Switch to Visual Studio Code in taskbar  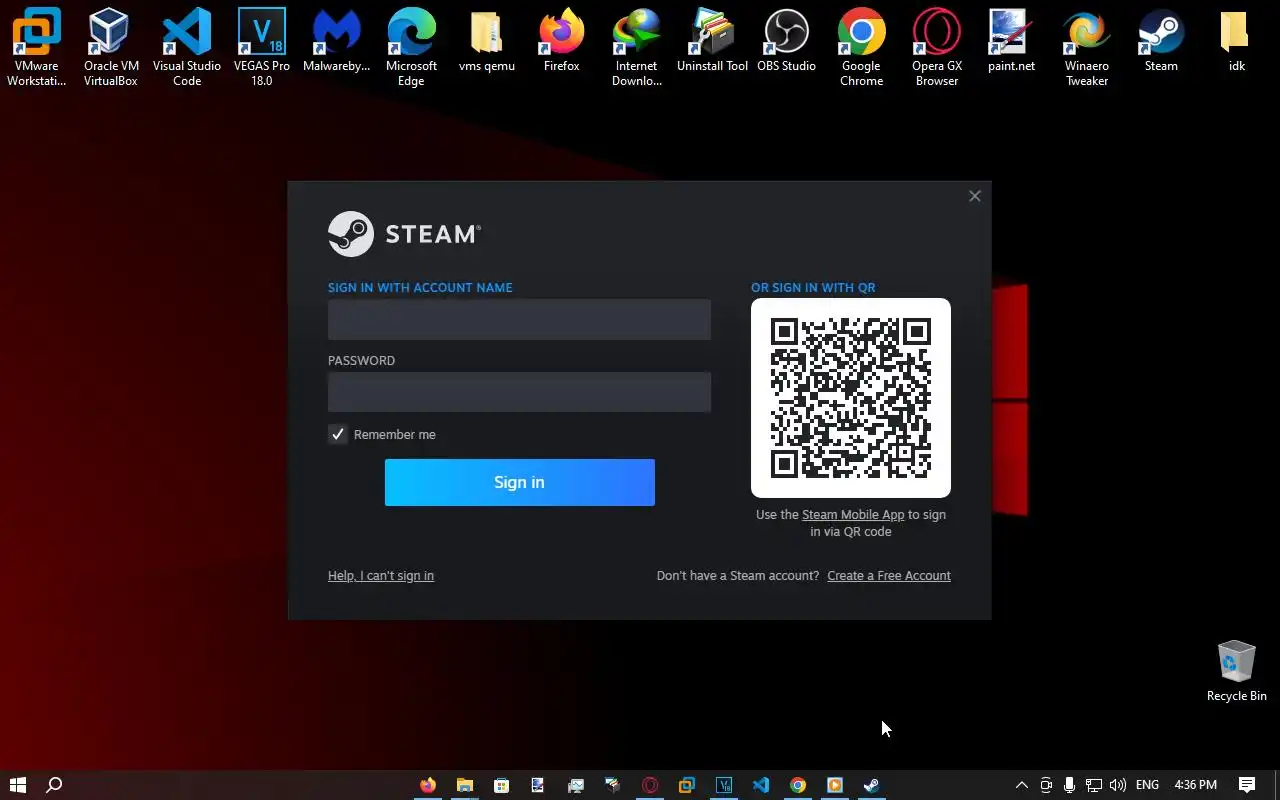point(761,785)
